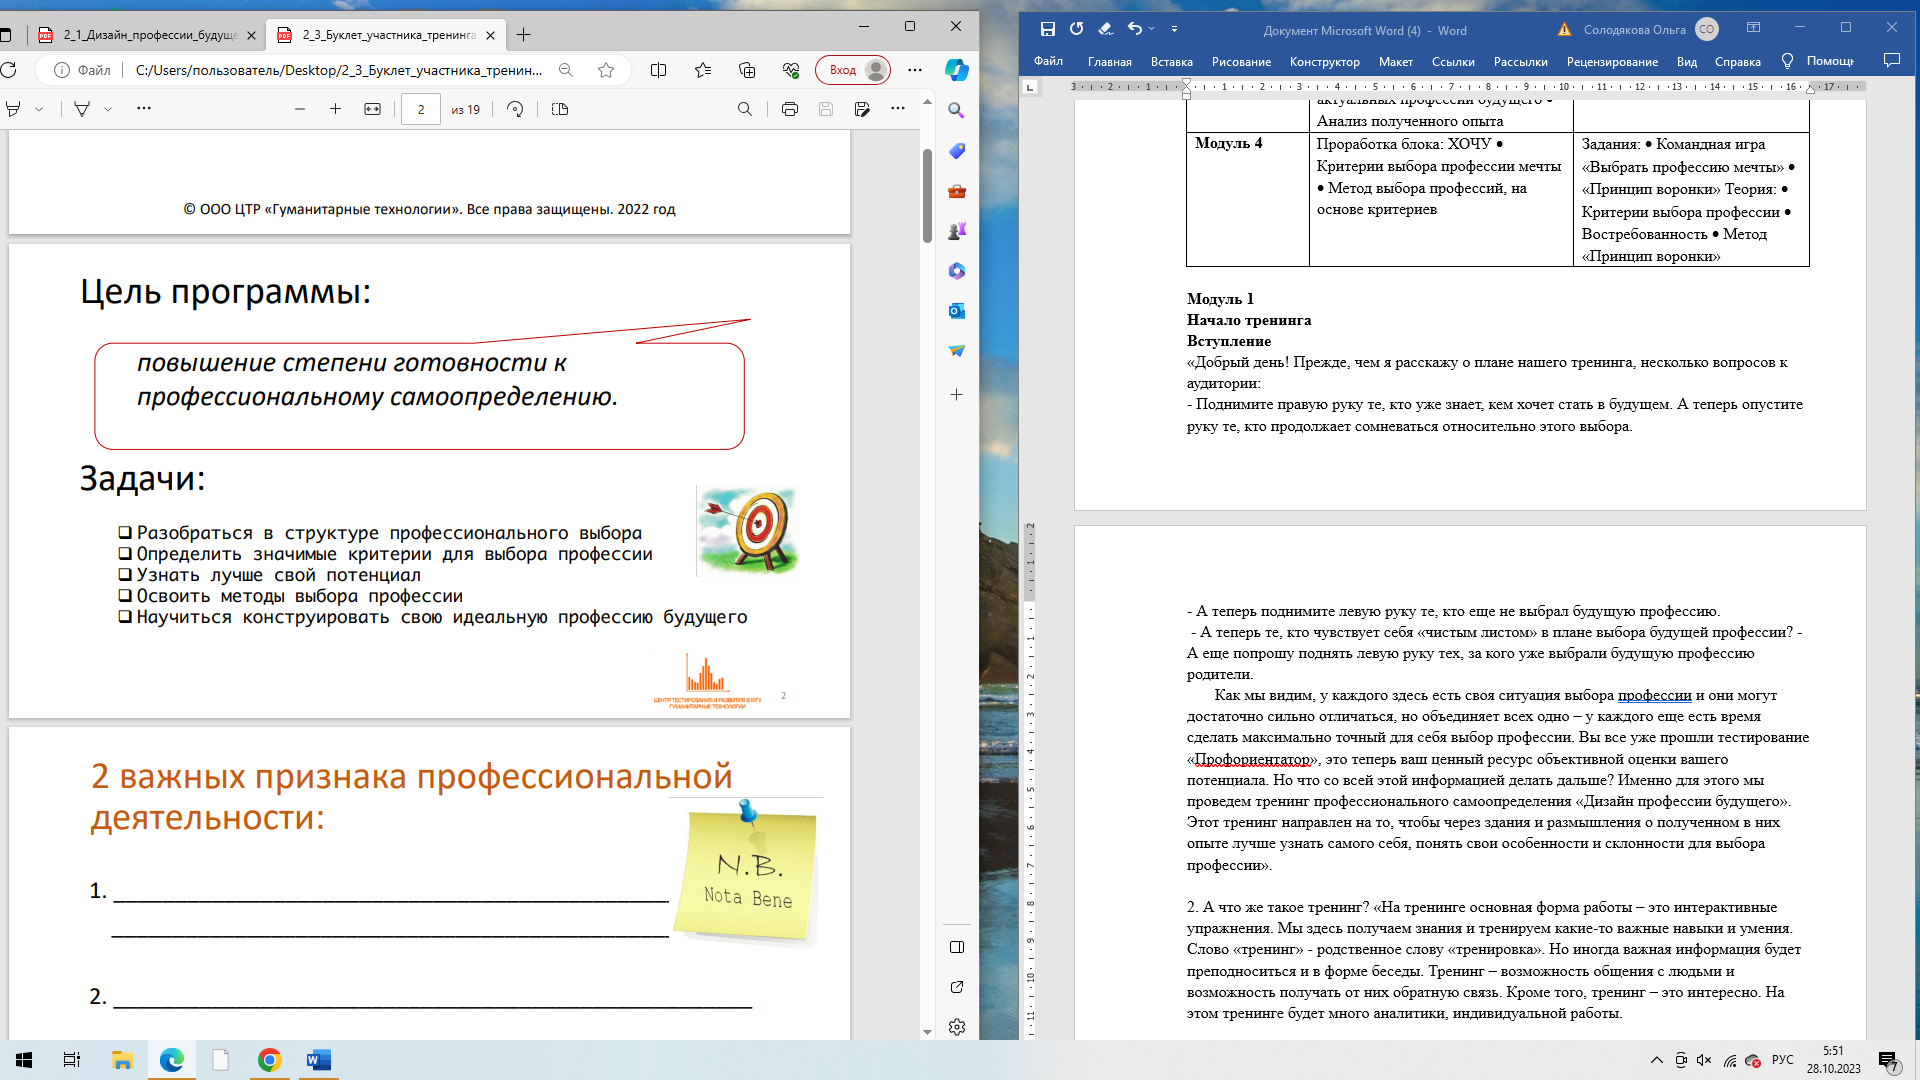Undo the last action in Word

point(1134,29)
